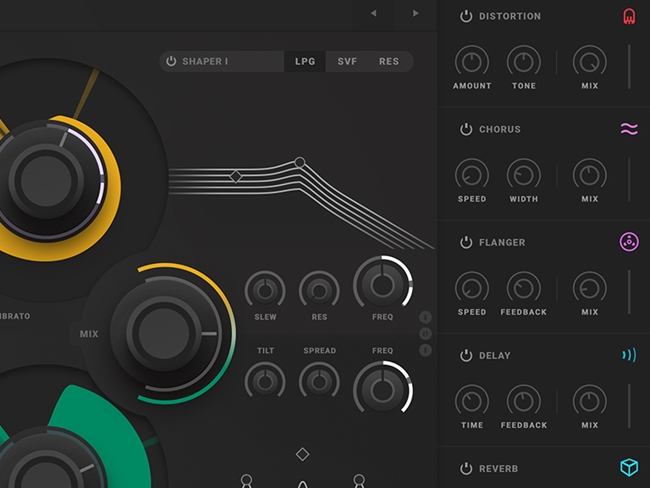Click the Chorus WIDTH knob
650x488 pixels.
(x=524, y=175)
